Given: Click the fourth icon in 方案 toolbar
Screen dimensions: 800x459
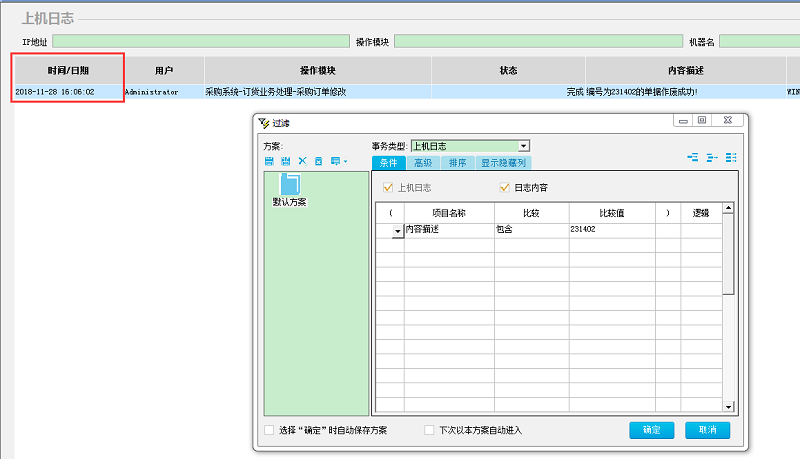Looking at the screenshot, I should click(318, 161).
